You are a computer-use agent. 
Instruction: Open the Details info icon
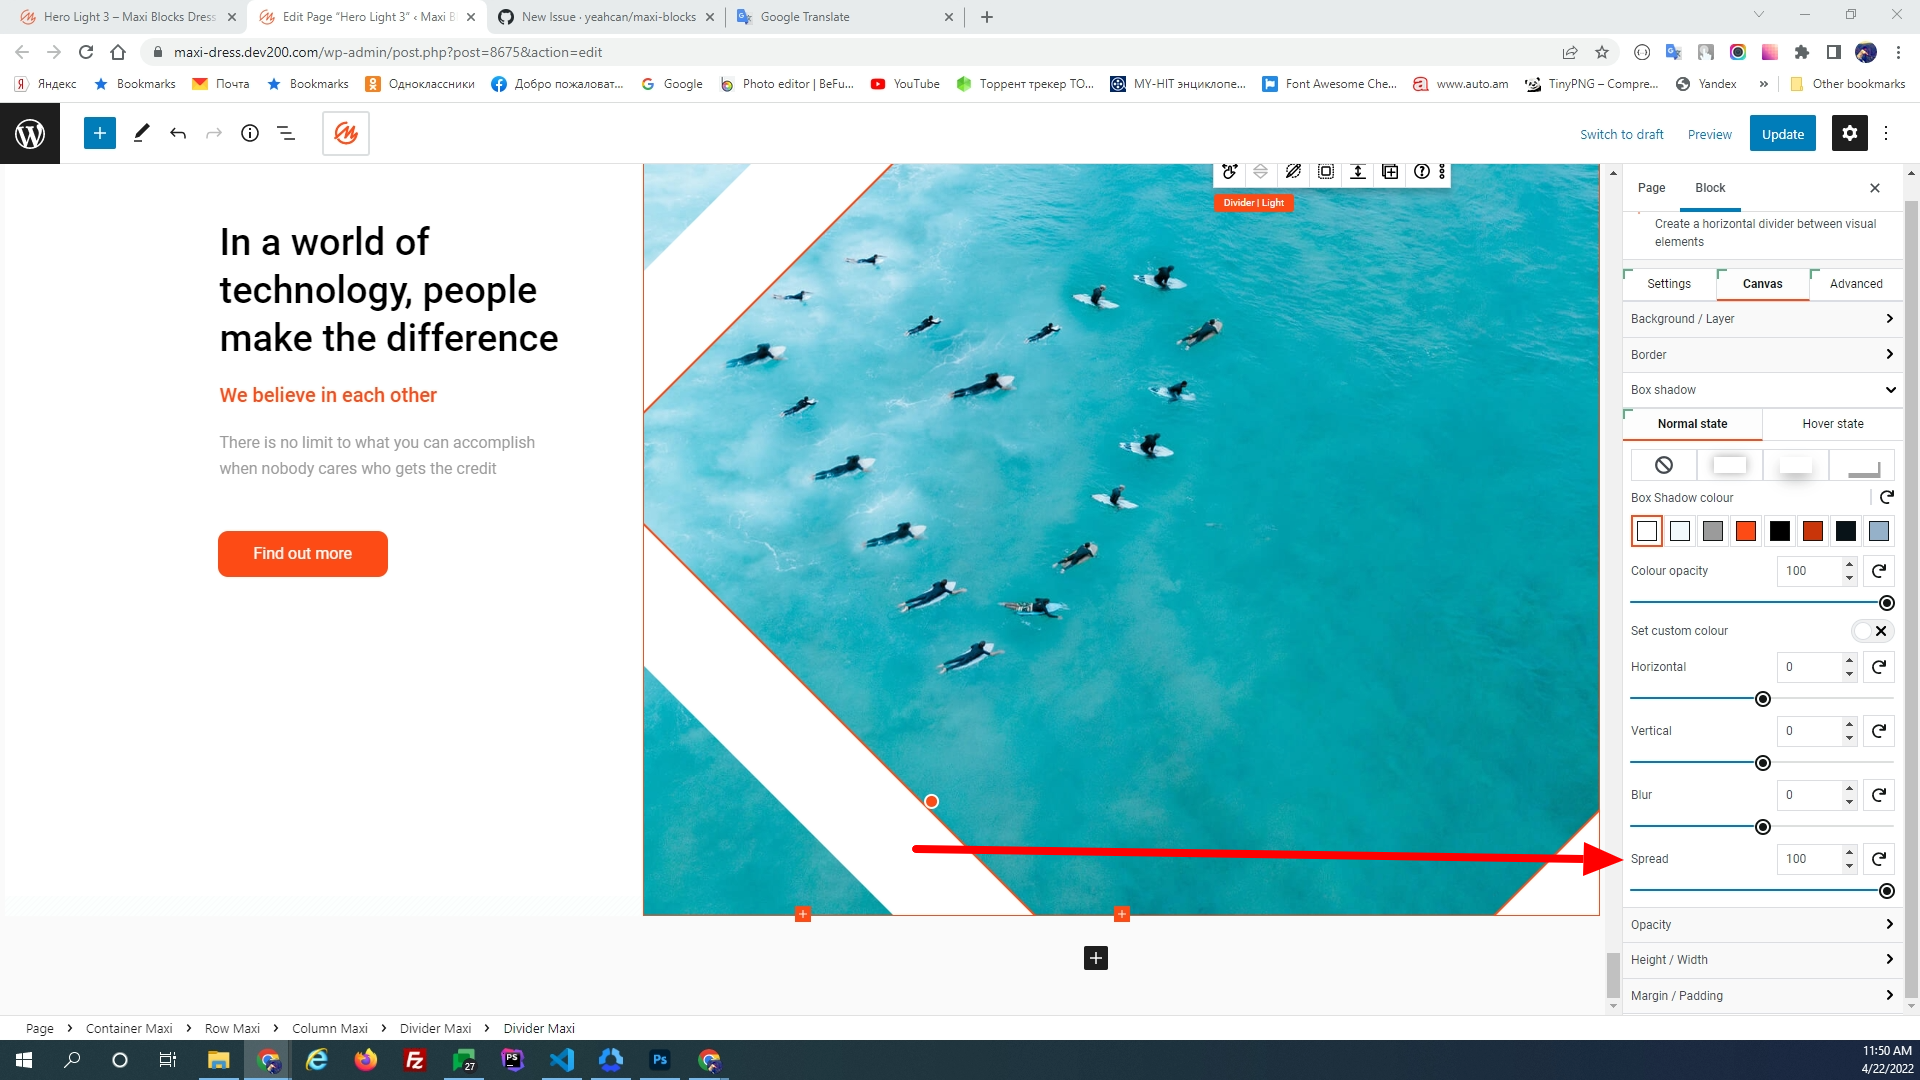click(250, 133)
